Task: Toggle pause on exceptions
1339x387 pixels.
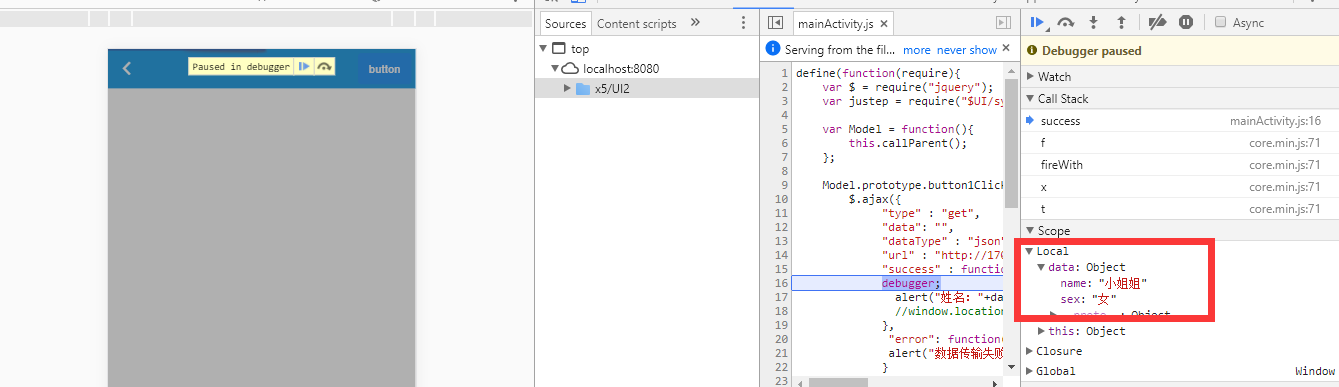Action: 1186,22
